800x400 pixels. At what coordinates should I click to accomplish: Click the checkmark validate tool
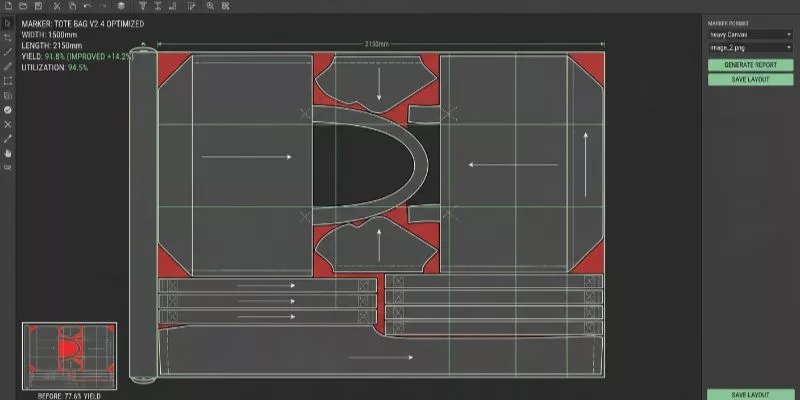pos(8,110)
